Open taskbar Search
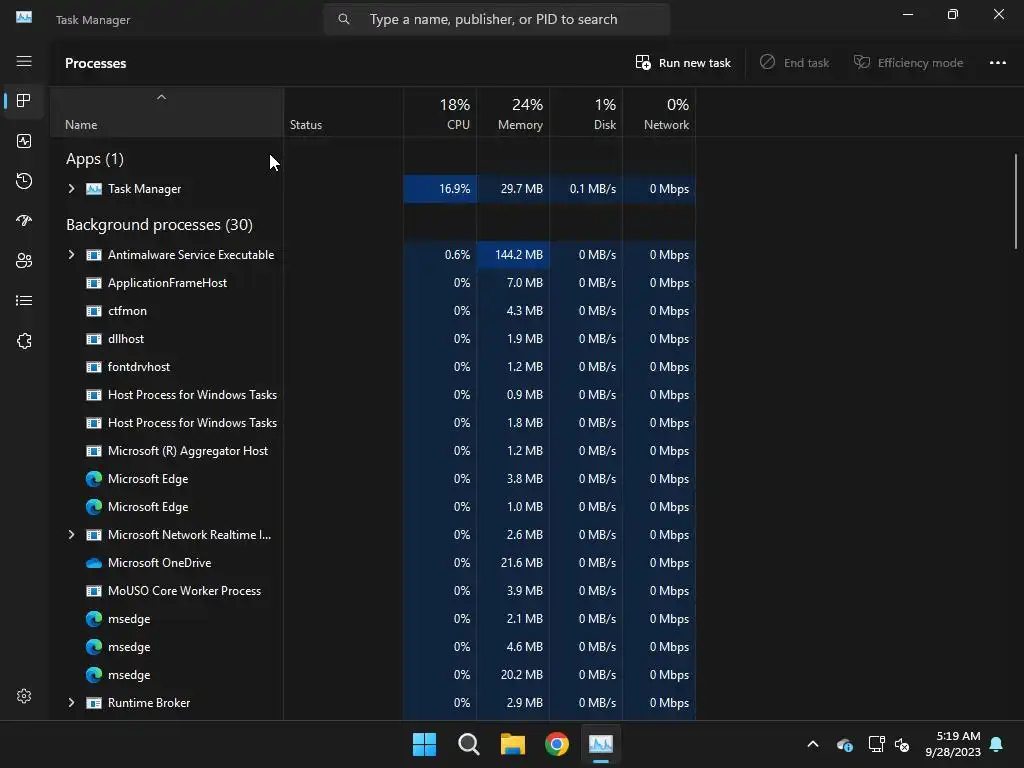Image resolution: width=1024 pixels, height=768 pixels. tap(469, 744)
